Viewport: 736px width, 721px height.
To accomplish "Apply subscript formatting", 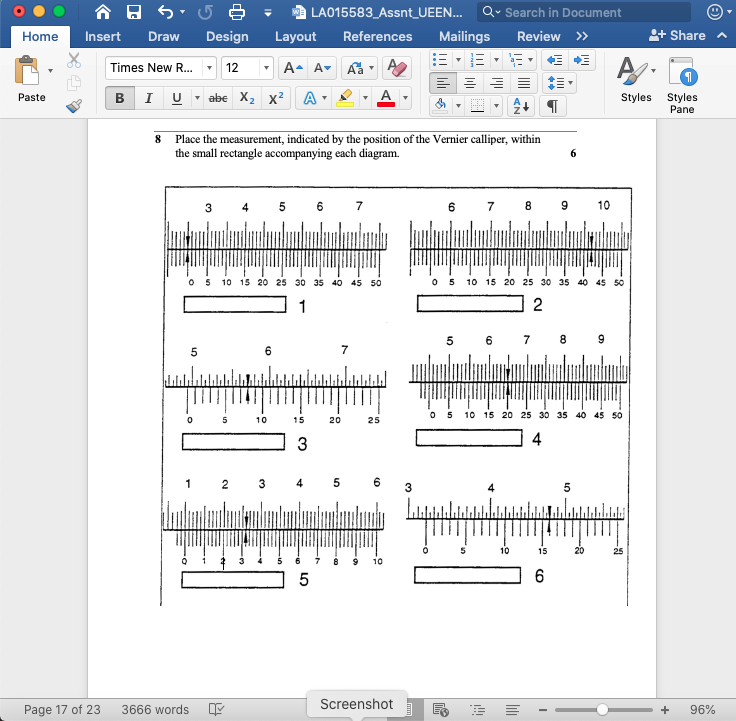I will point(249,98).
